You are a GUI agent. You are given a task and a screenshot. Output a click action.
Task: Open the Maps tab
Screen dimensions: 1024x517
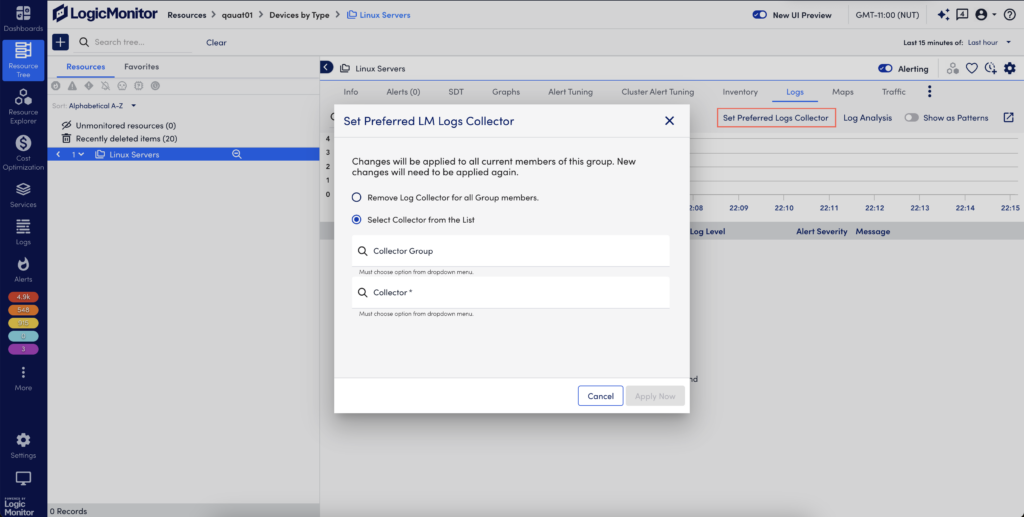[x=842, y=92]
